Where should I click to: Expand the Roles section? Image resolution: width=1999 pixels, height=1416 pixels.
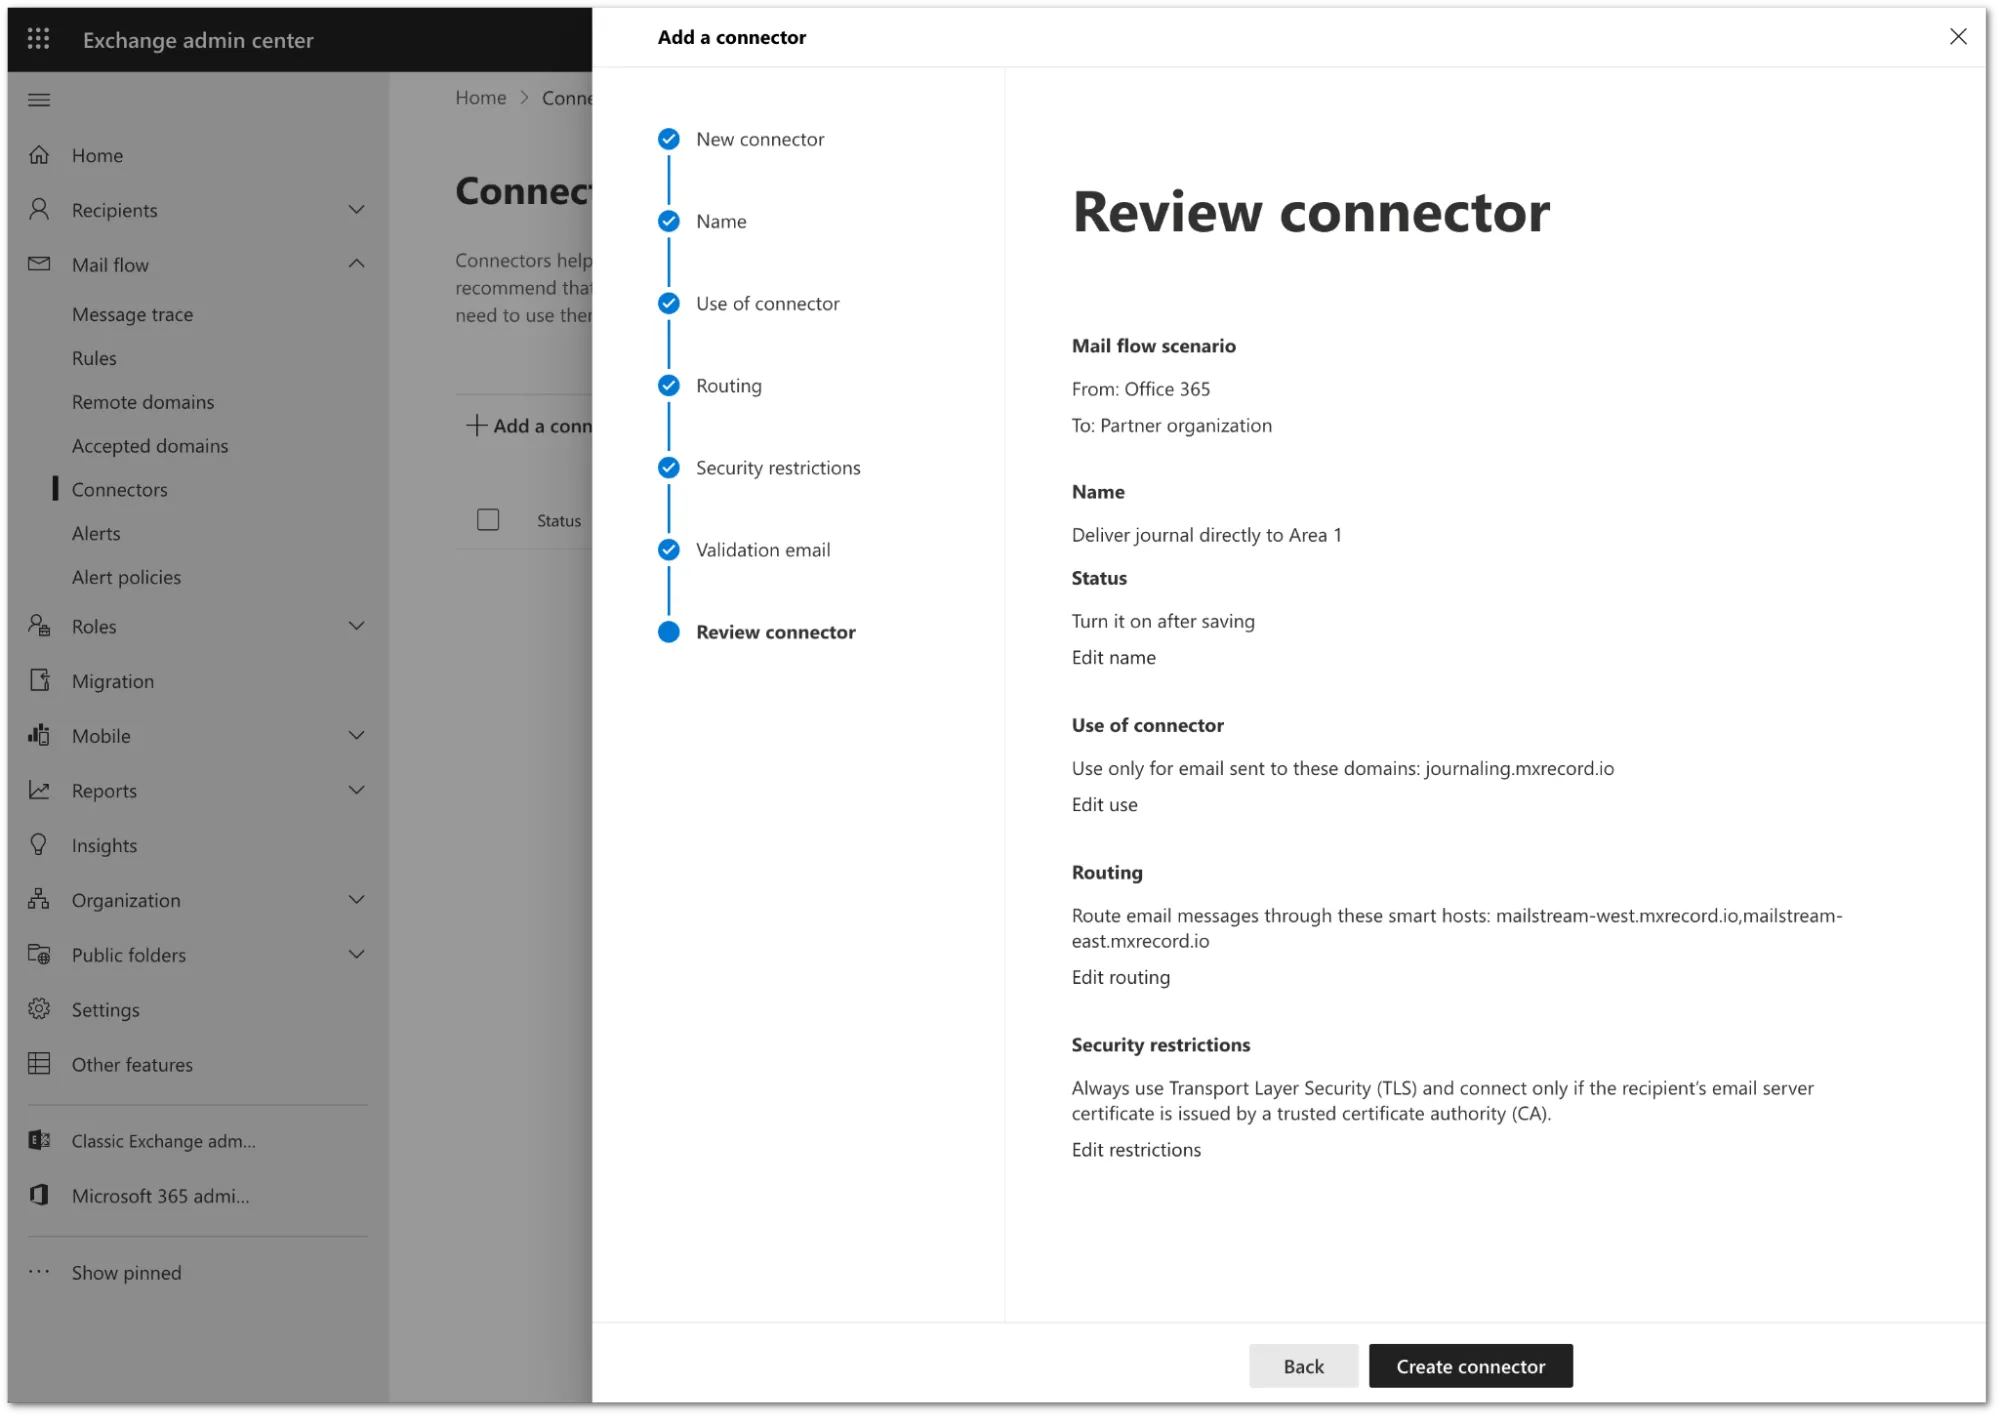[357, 625]
